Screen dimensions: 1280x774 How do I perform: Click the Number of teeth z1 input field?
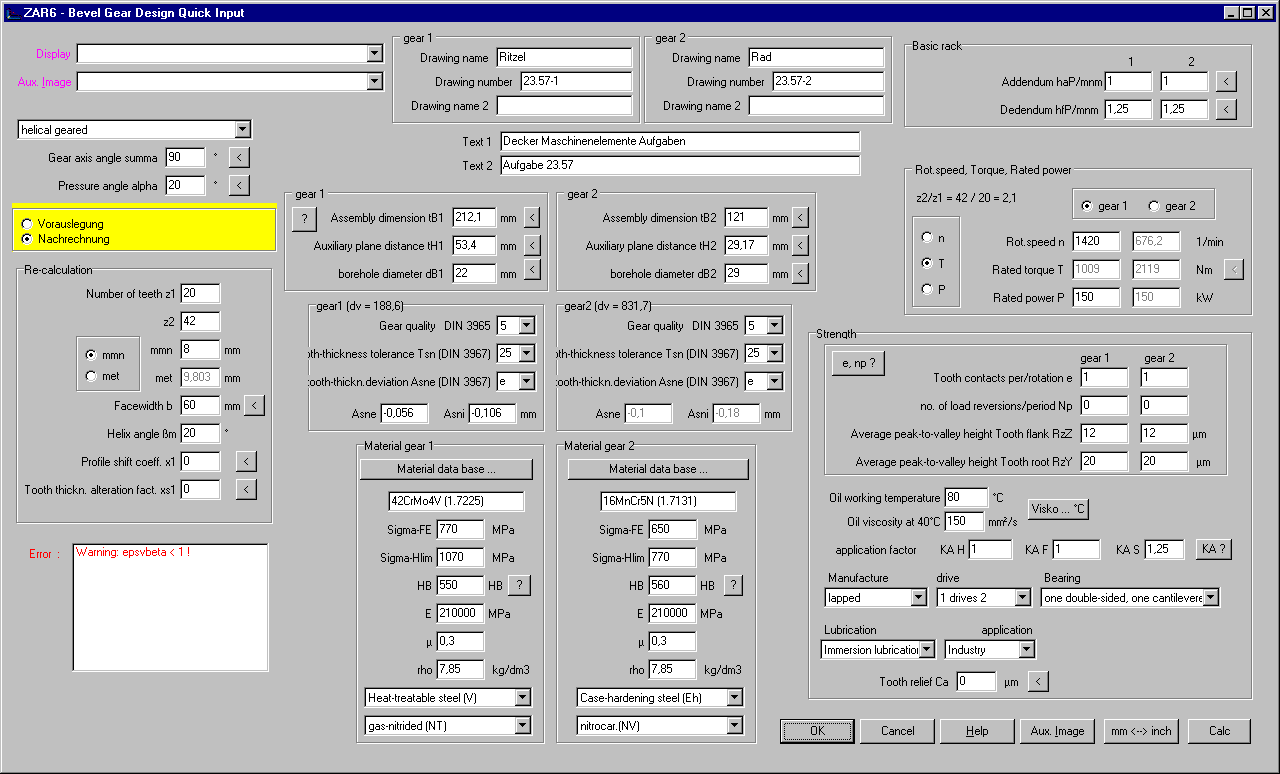point(200,293)
